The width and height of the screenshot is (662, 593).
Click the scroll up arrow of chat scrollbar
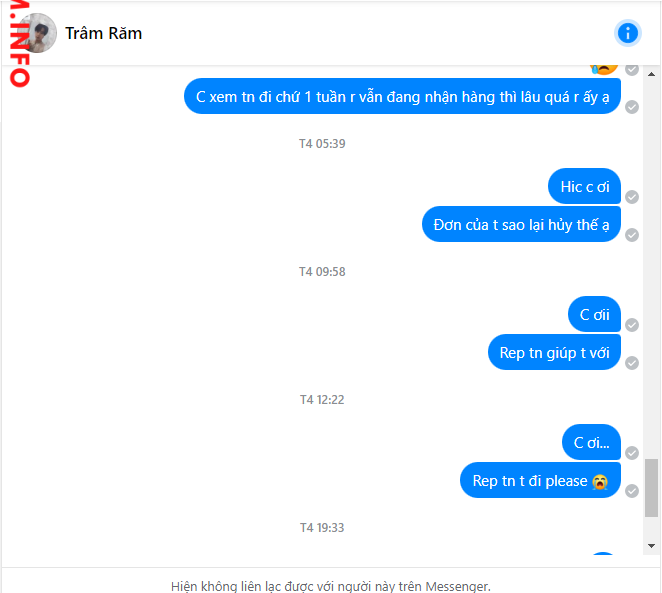coord(652,74)
